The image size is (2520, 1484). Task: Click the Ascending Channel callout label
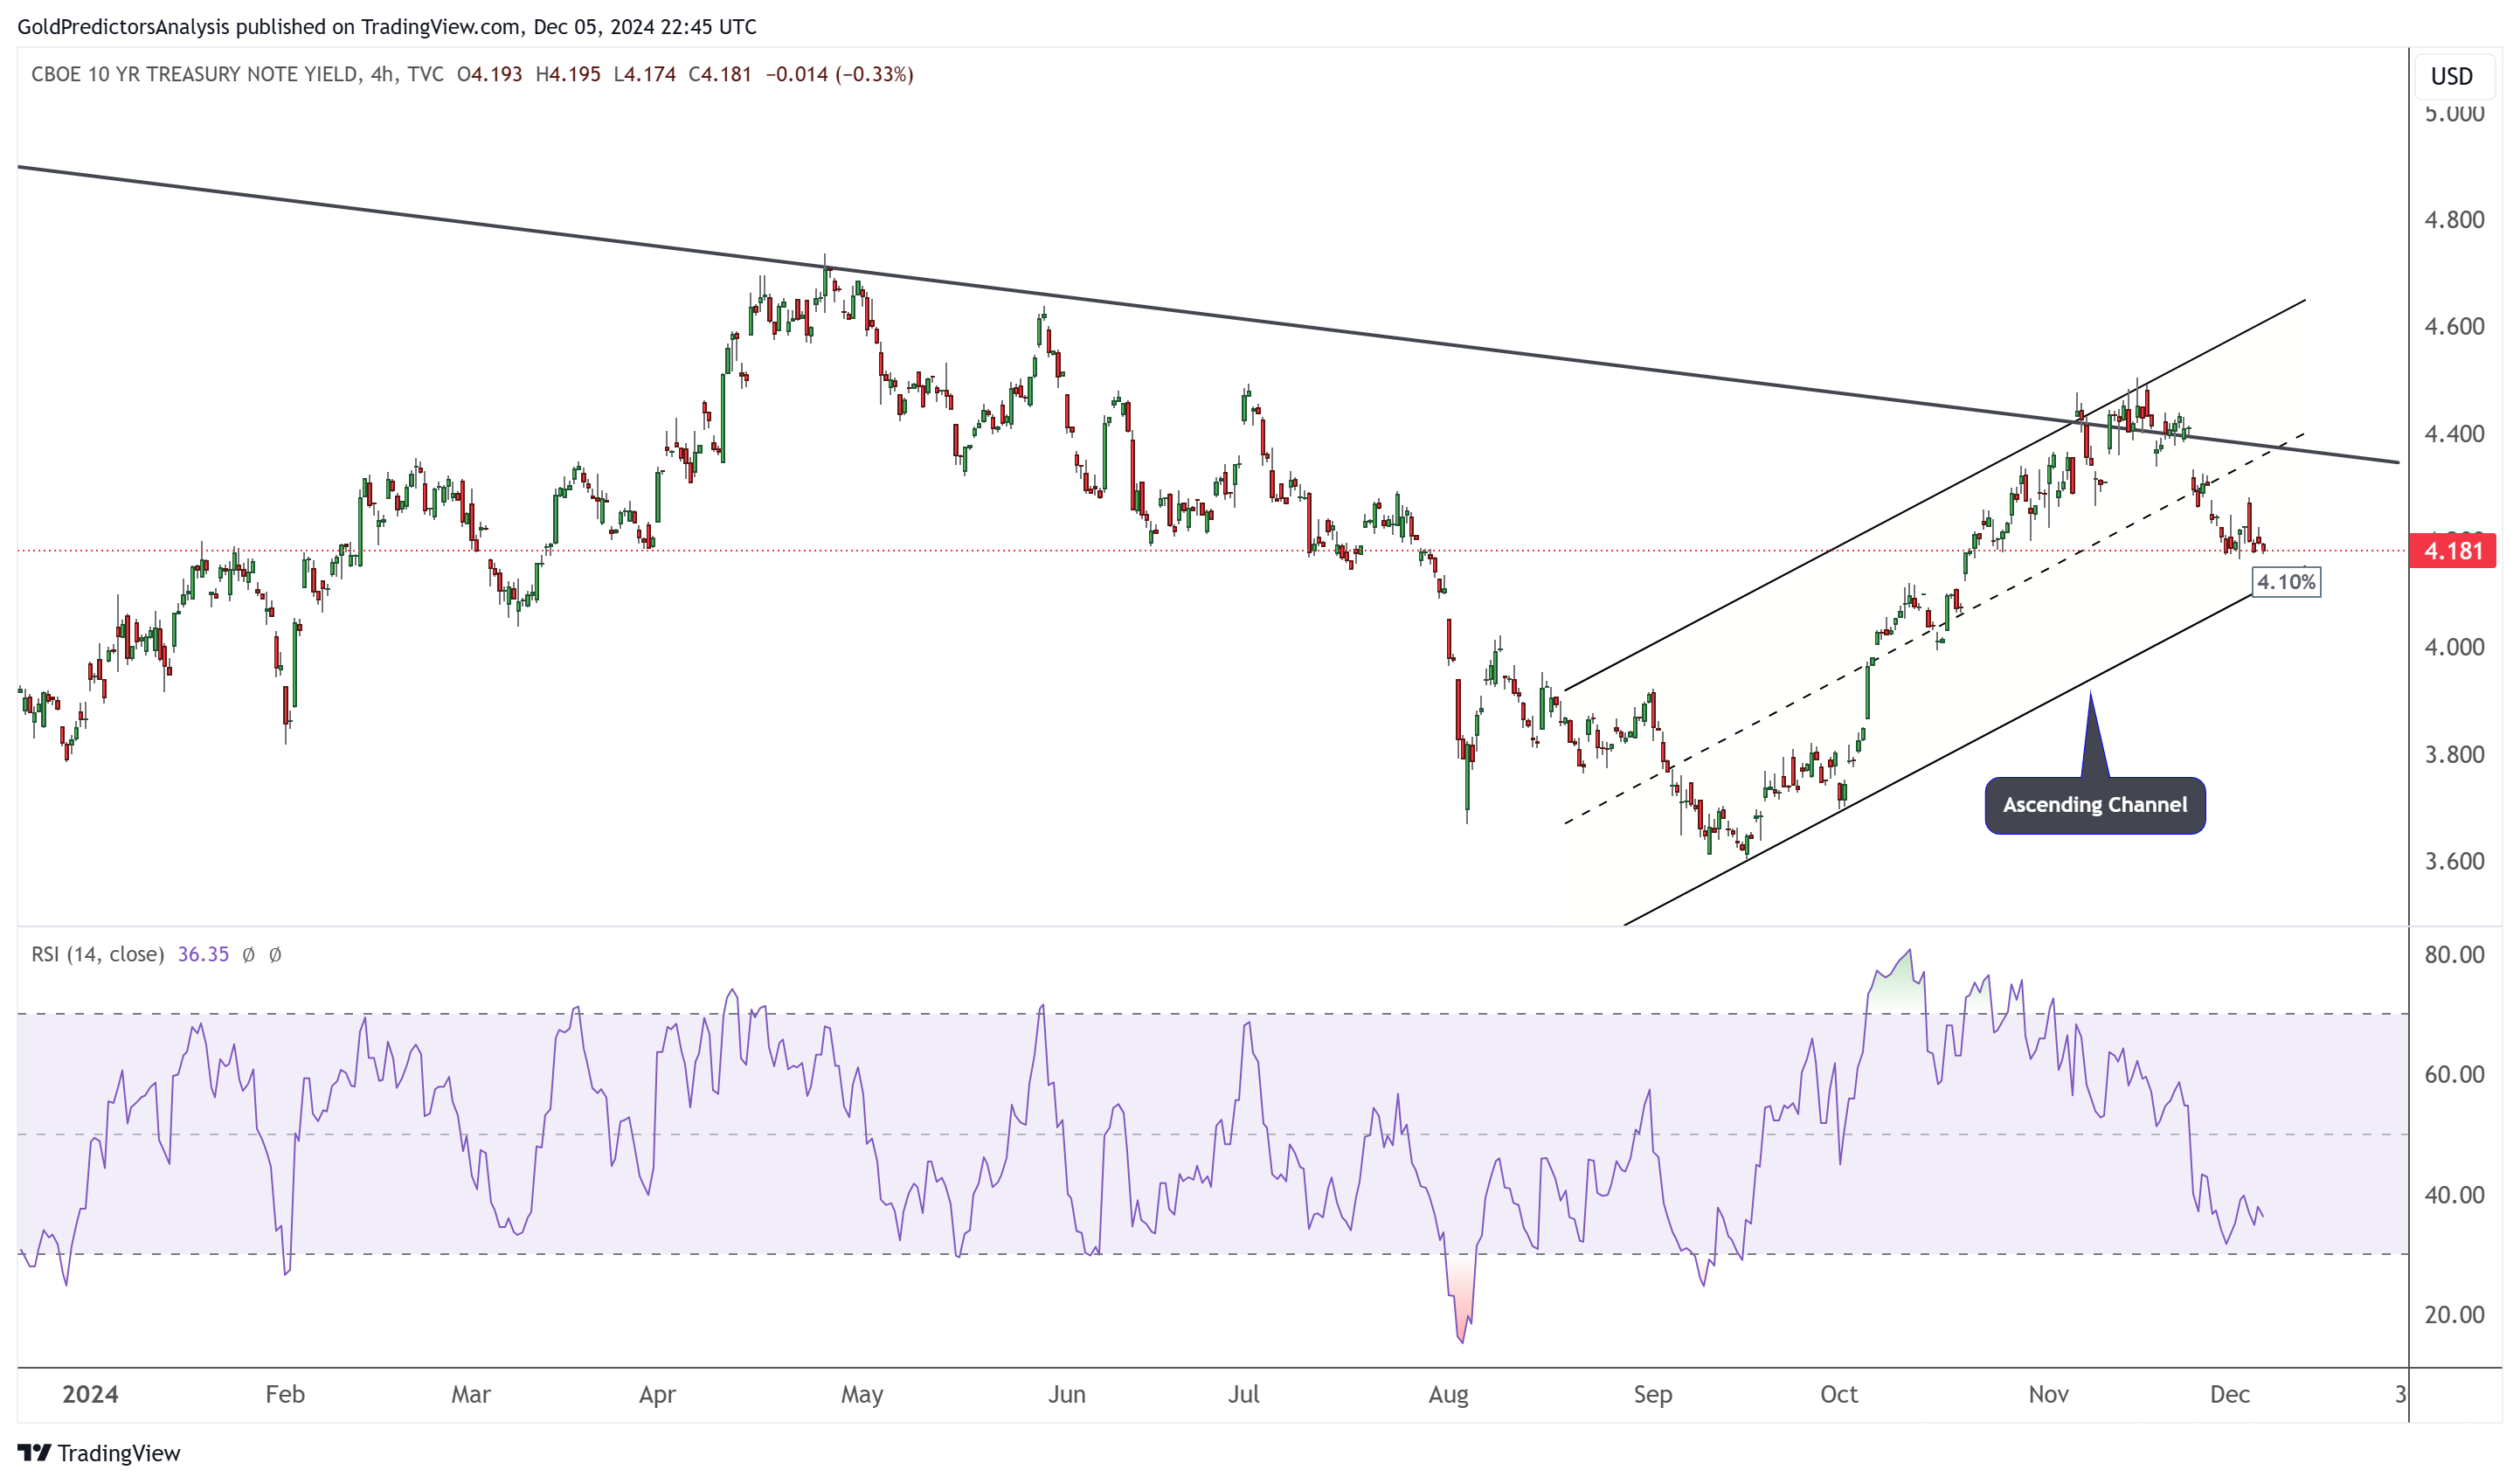pyautogui.click(x=2094, y=805)
